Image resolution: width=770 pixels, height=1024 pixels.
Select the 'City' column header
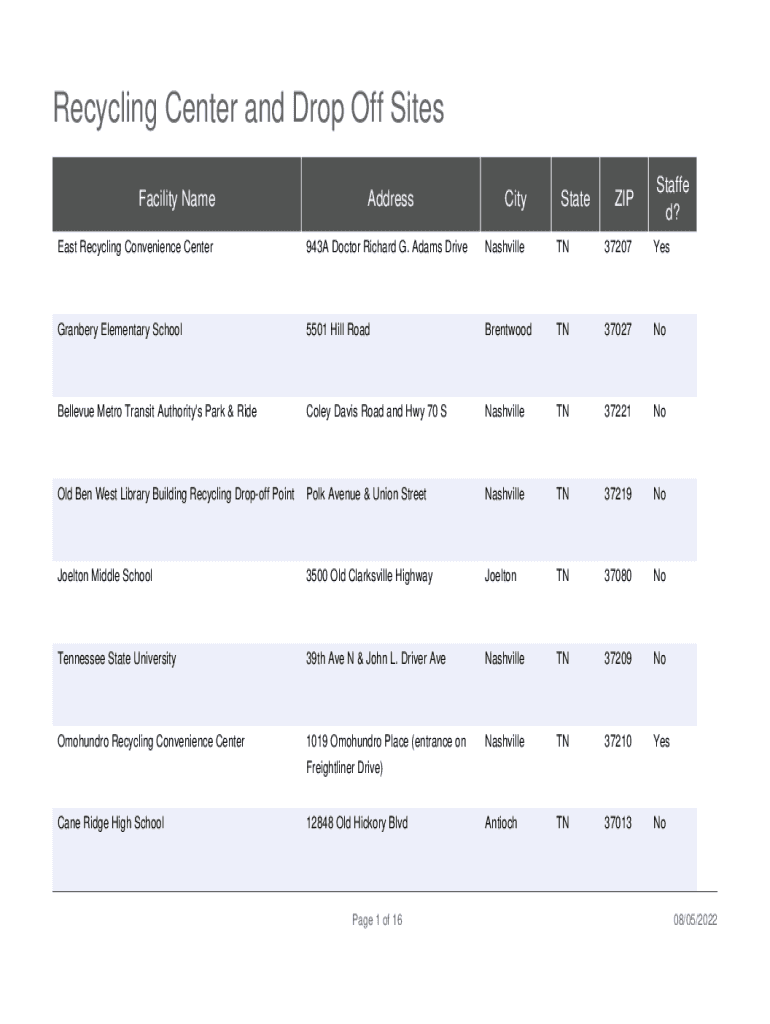coord(515,199)
